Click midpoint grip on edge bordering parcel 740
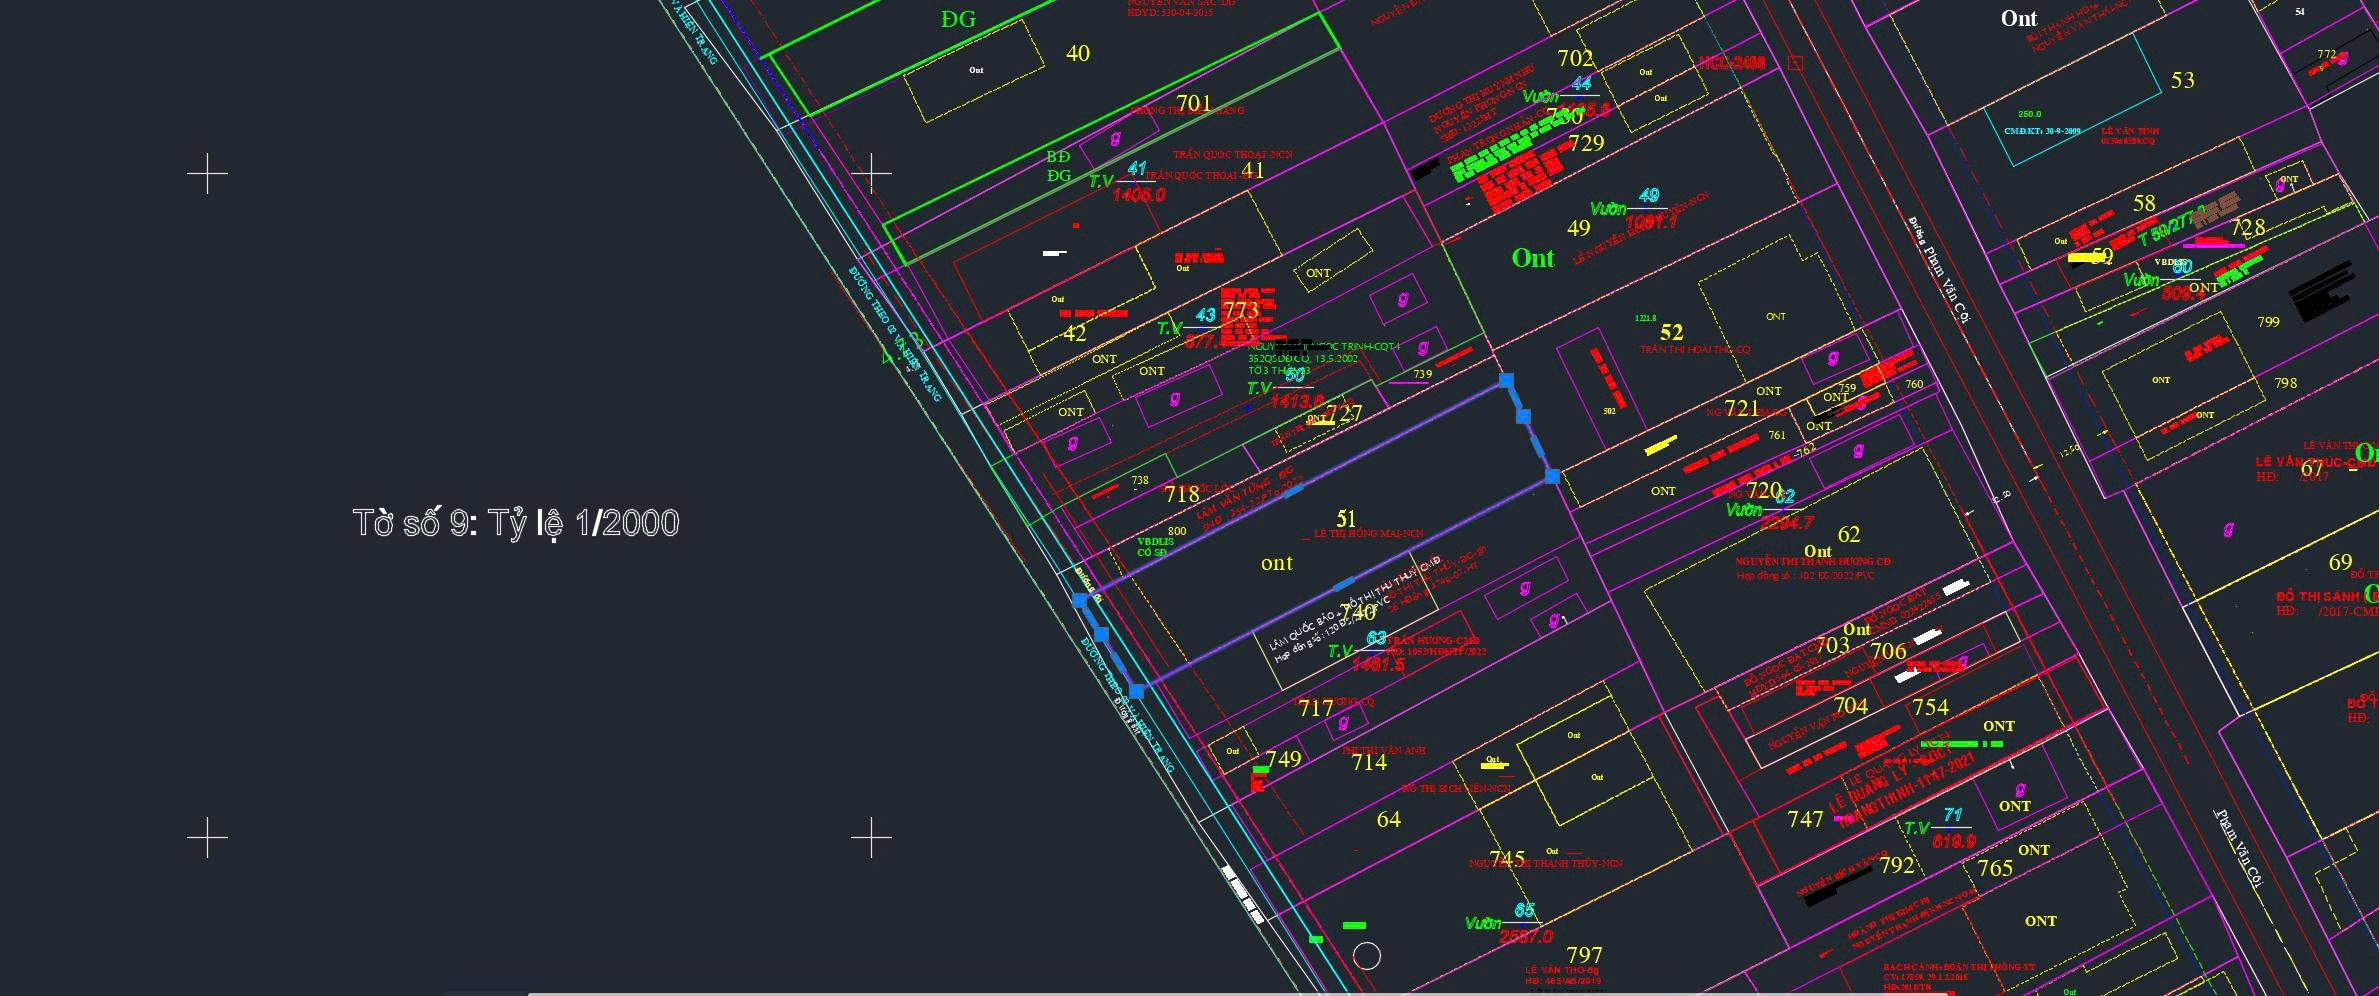The height and width of the screenshot is (996, 2379). point(1345,583)
